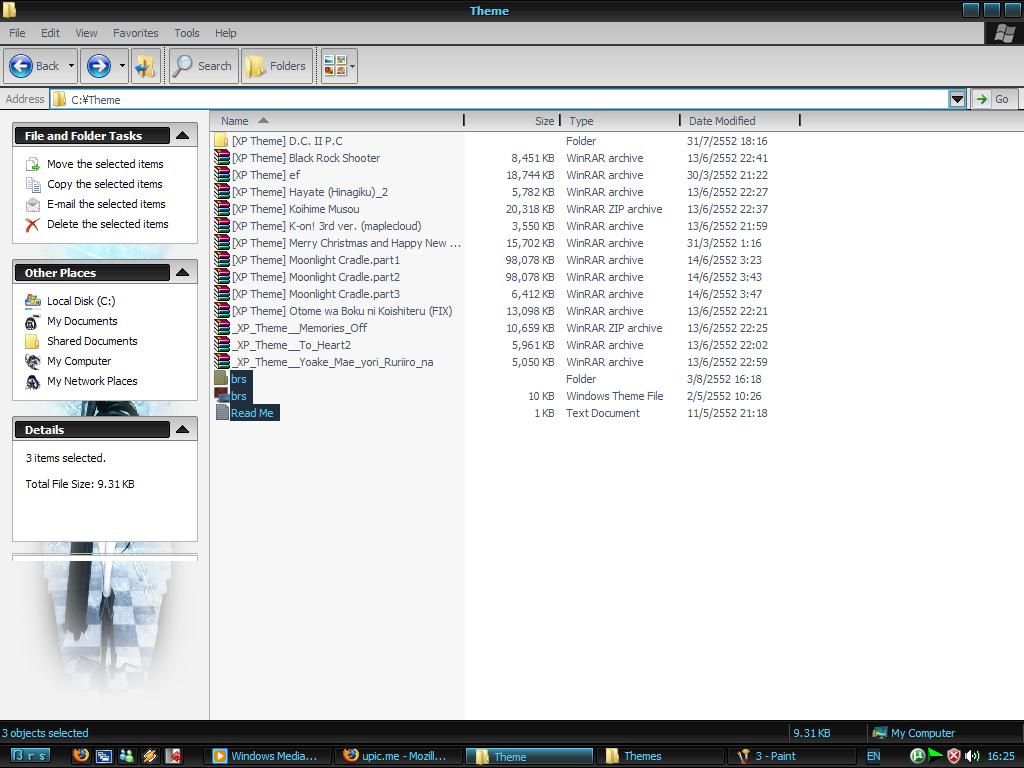
Task: Go forward with the Forward arrow
Action: click(x=99, y=66)
